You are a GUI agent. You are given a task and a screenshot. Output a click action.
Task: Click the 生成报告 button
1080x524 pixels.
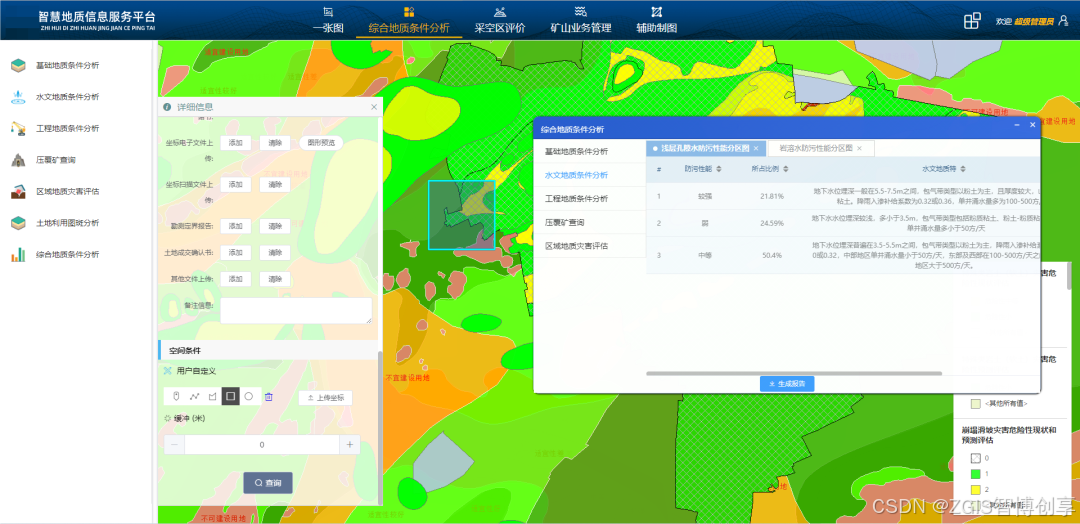pyautogui.click(x=787, y=384)
